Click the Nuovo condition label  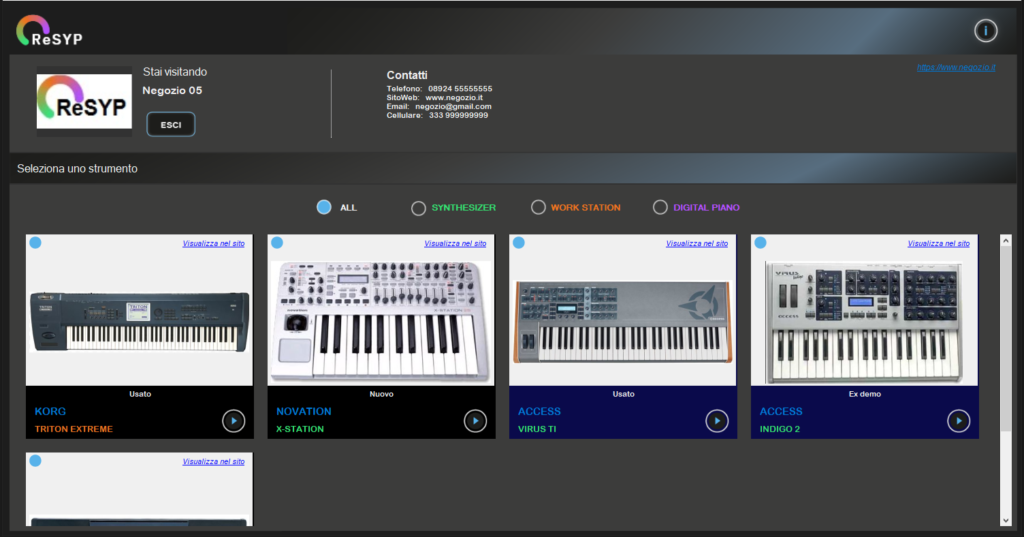pyautogui.click(x=381, y=394)
